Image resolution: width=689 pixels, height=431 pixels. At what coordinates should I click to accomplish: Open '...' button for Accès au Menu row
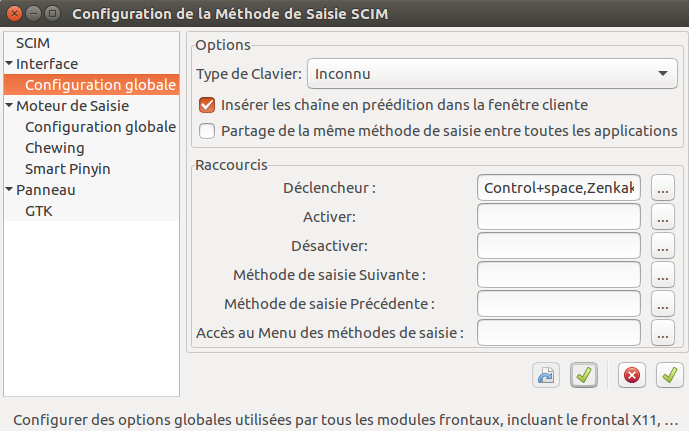[663, 333]
